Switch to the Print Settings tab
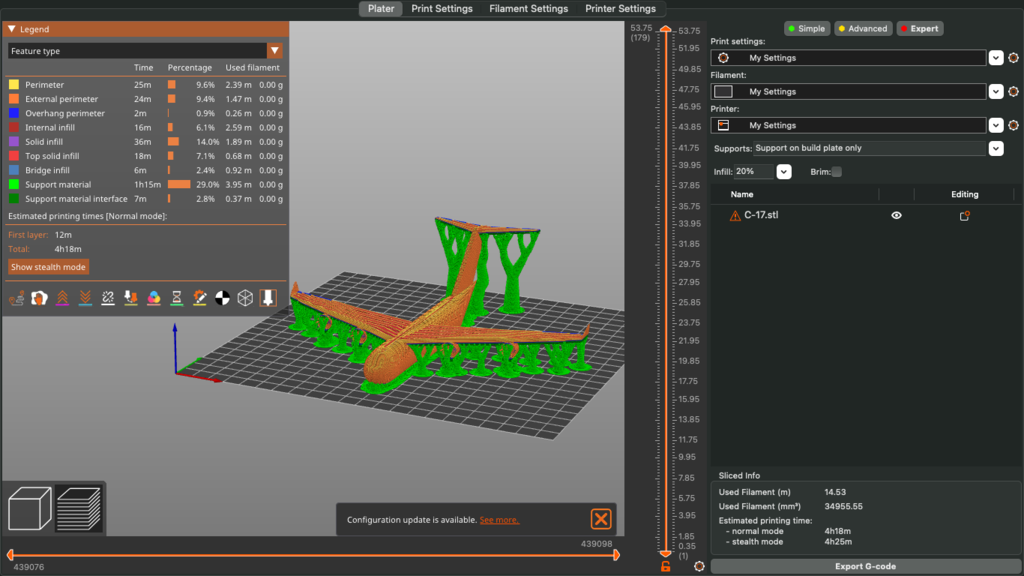Image resolution: width=1024 pixels, height=576 pixels. coord(442,8)
